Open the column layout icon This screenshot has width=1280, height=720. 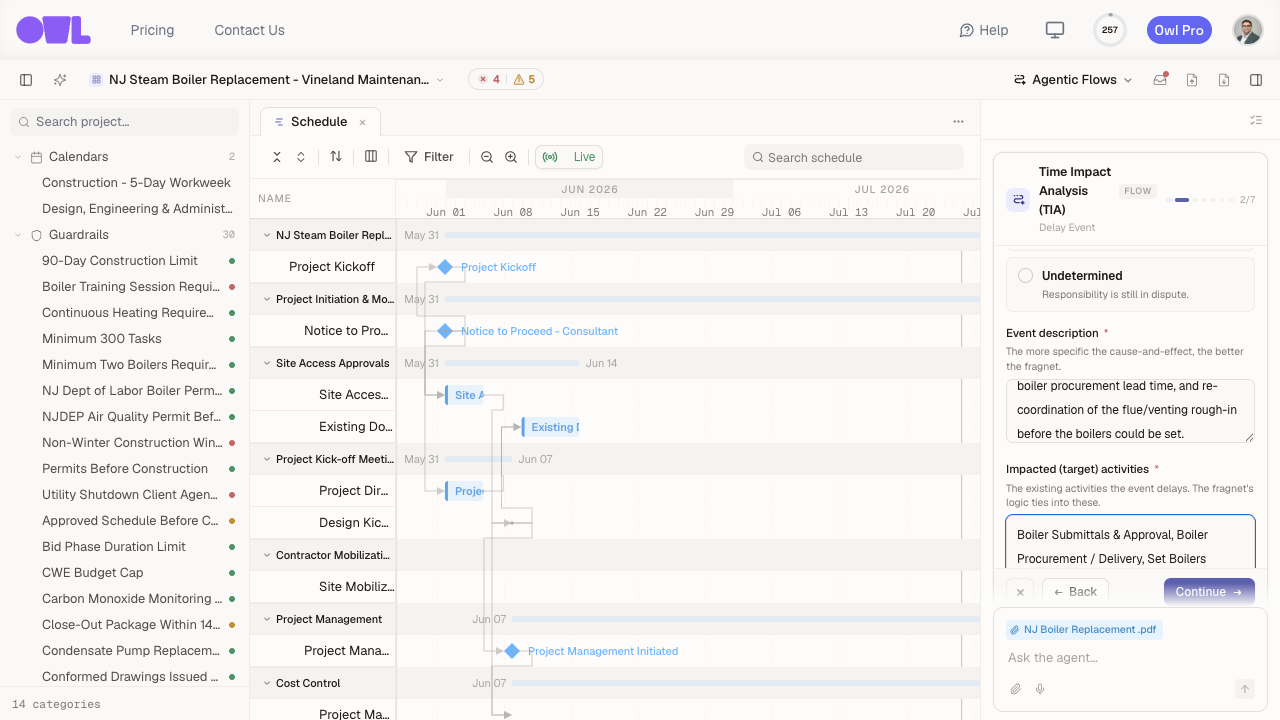371,157
